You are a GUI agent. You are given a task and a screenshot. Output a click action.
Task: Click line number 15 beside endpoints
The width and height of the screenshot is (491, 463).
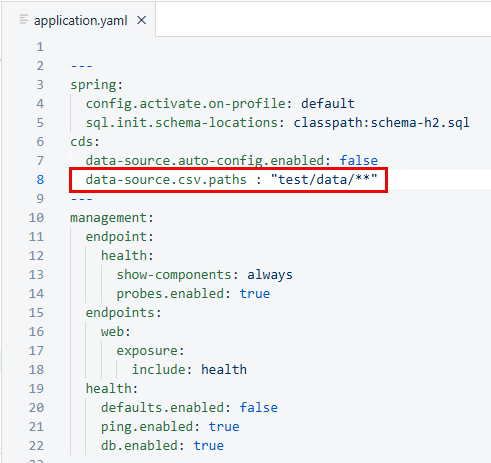(x=36, y=313)
